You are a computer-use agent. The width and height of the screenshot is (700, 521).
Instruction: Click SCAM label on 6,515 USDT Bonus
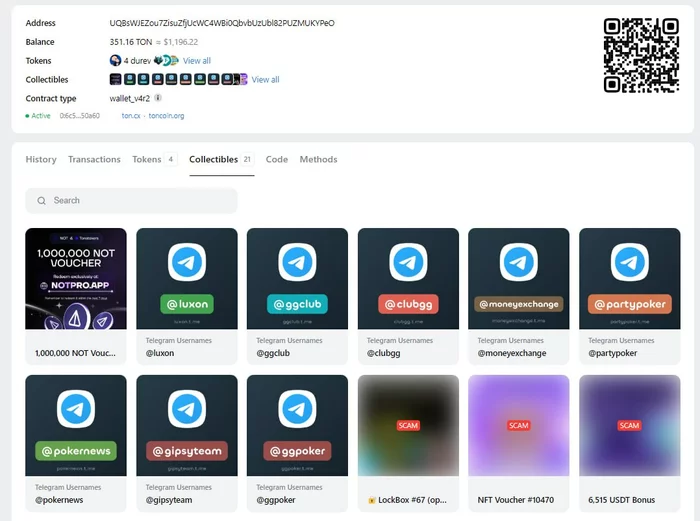629,425
